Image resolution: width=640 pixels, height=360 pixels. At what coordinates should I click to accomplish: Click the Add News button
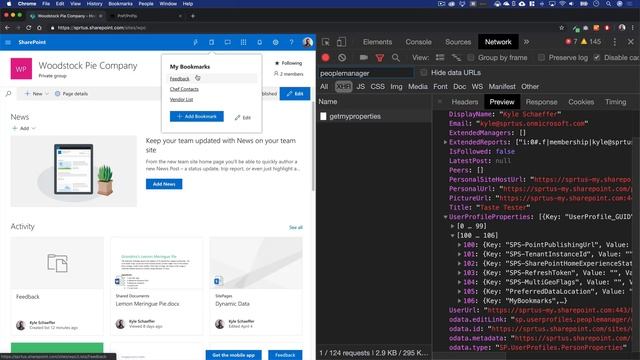click(164, 184)
